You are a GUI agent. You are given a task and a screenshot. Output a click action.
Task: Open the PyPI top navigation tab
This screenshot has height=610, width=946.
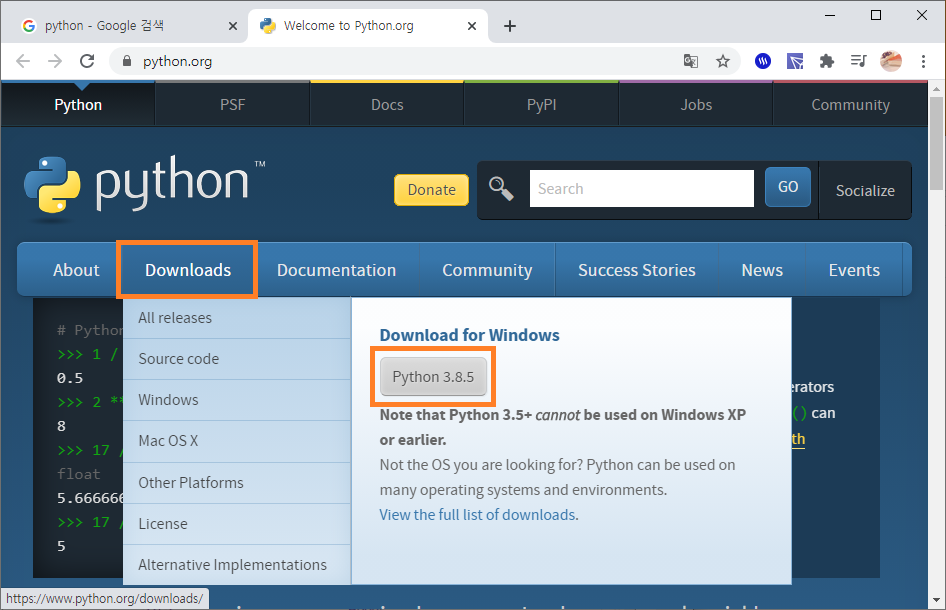click(542, 105)
